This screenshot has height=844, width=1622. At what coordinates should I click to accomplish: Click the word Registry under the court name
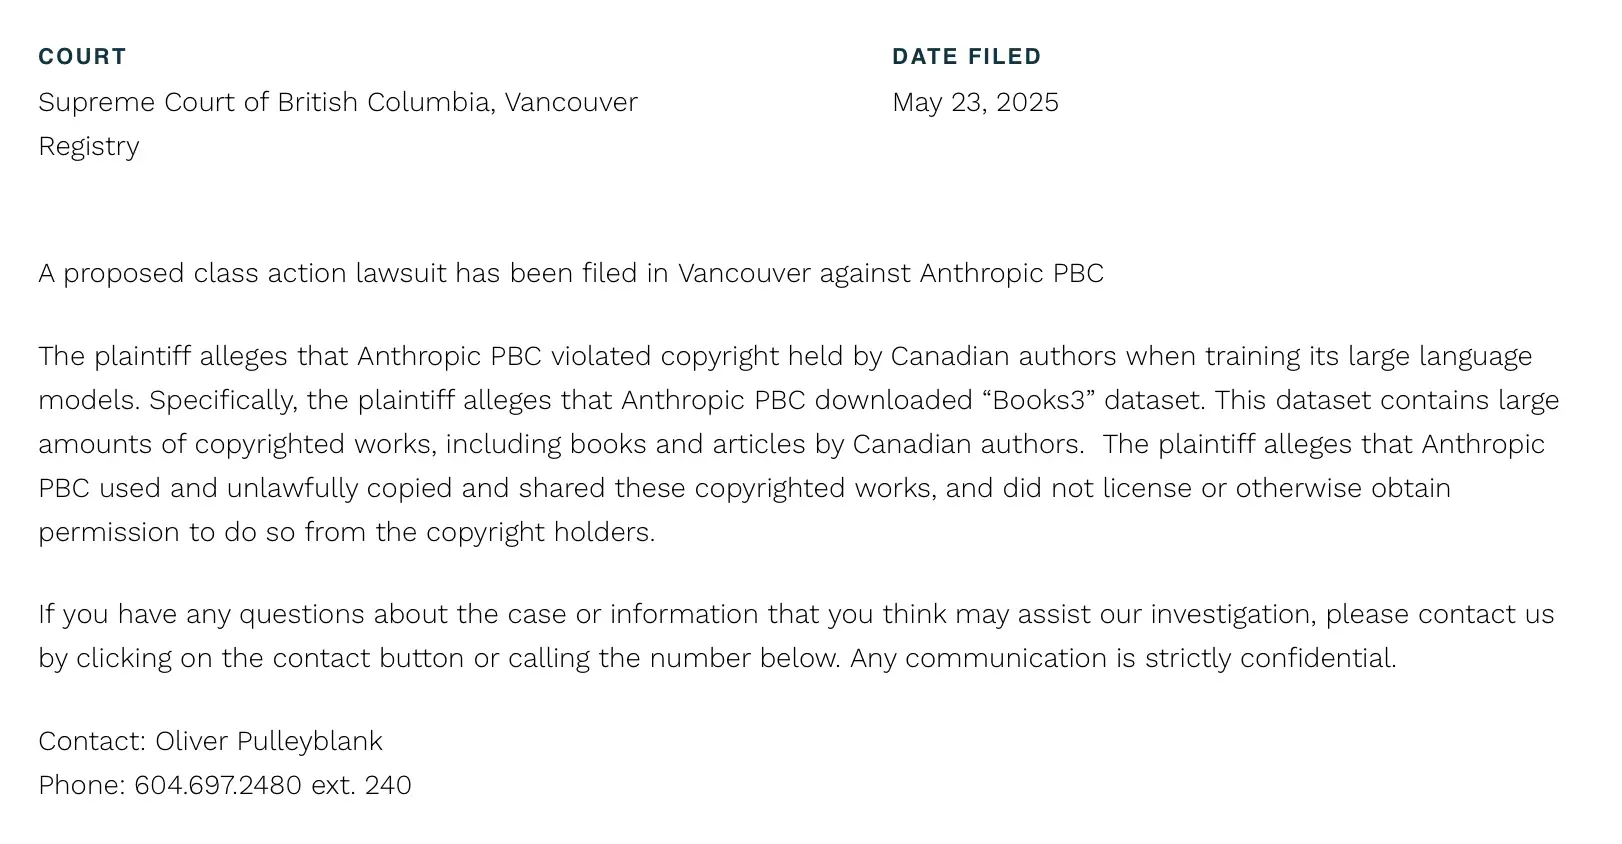pos(89,147)
